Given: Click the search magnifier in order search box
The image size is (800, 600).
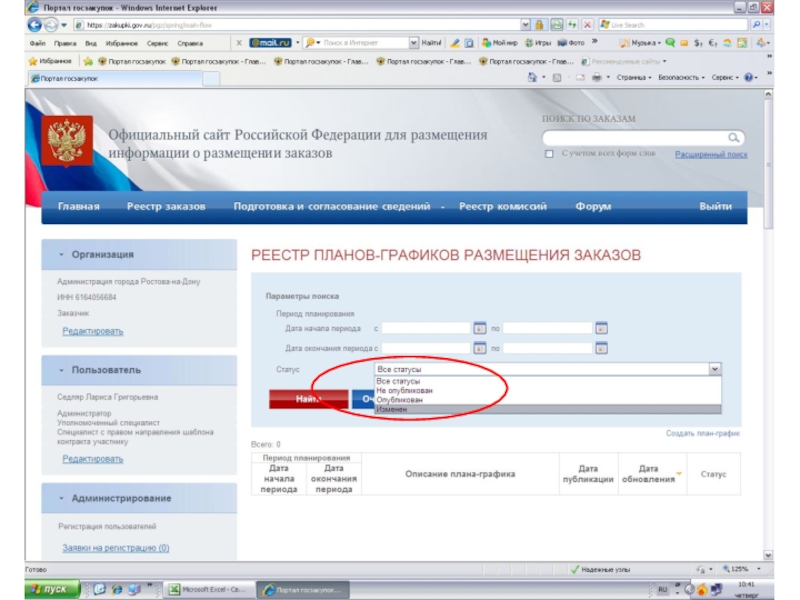Looking at the screenshot, I should tap(734, 138).
